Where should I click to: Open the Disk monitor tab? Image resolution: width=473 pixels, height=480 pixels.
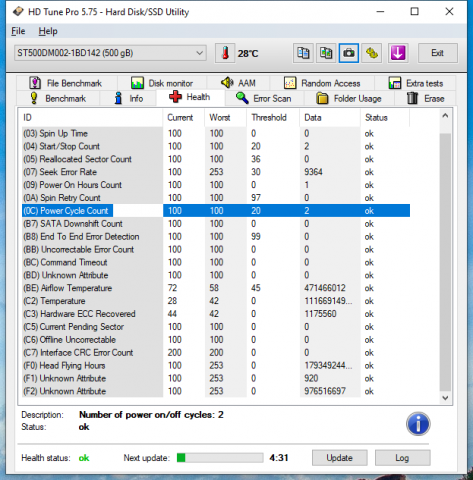point(162,83)
